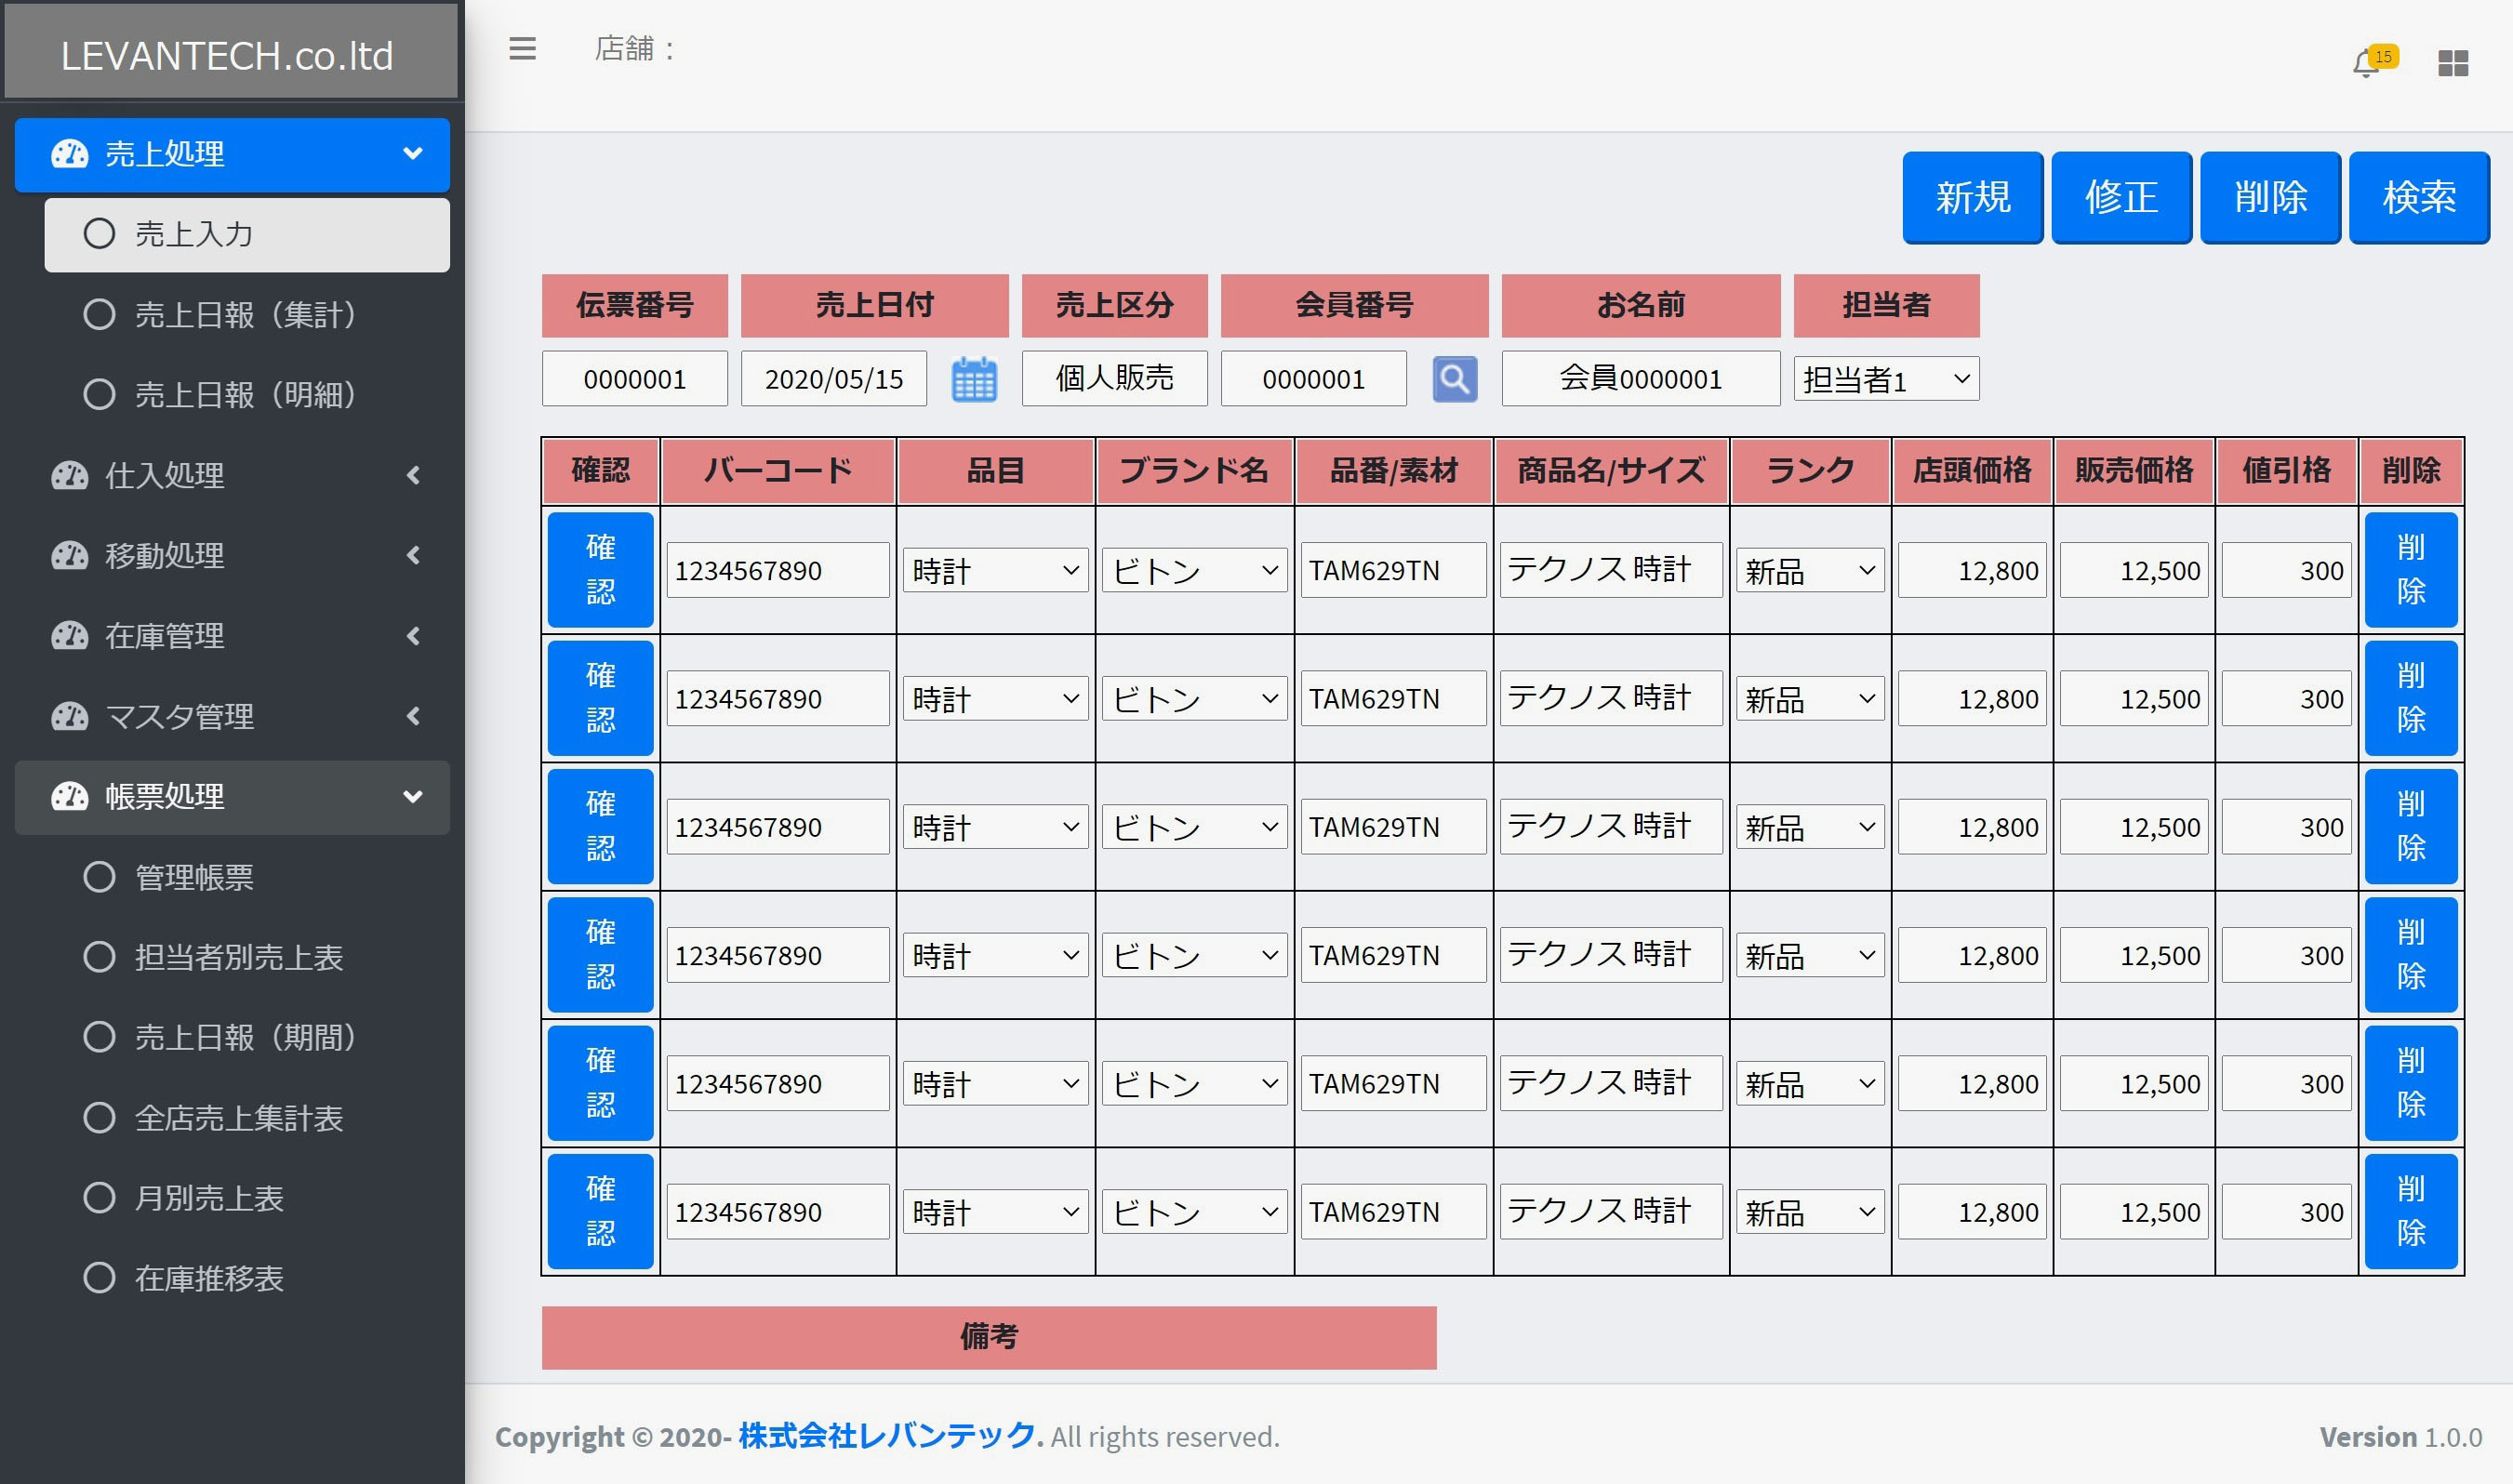Click third row 販売価格 12,500 field
Screen dimensions: 2513x1484
pyautogui.click(x=2134, y=826)
